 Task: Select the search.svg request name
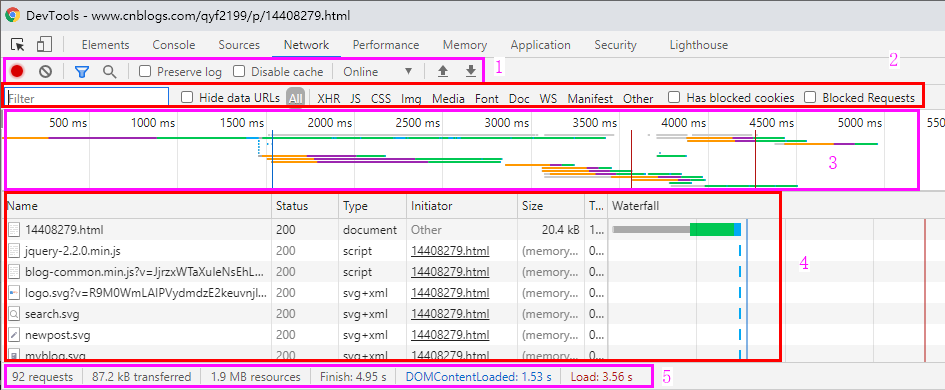[52, 314]
